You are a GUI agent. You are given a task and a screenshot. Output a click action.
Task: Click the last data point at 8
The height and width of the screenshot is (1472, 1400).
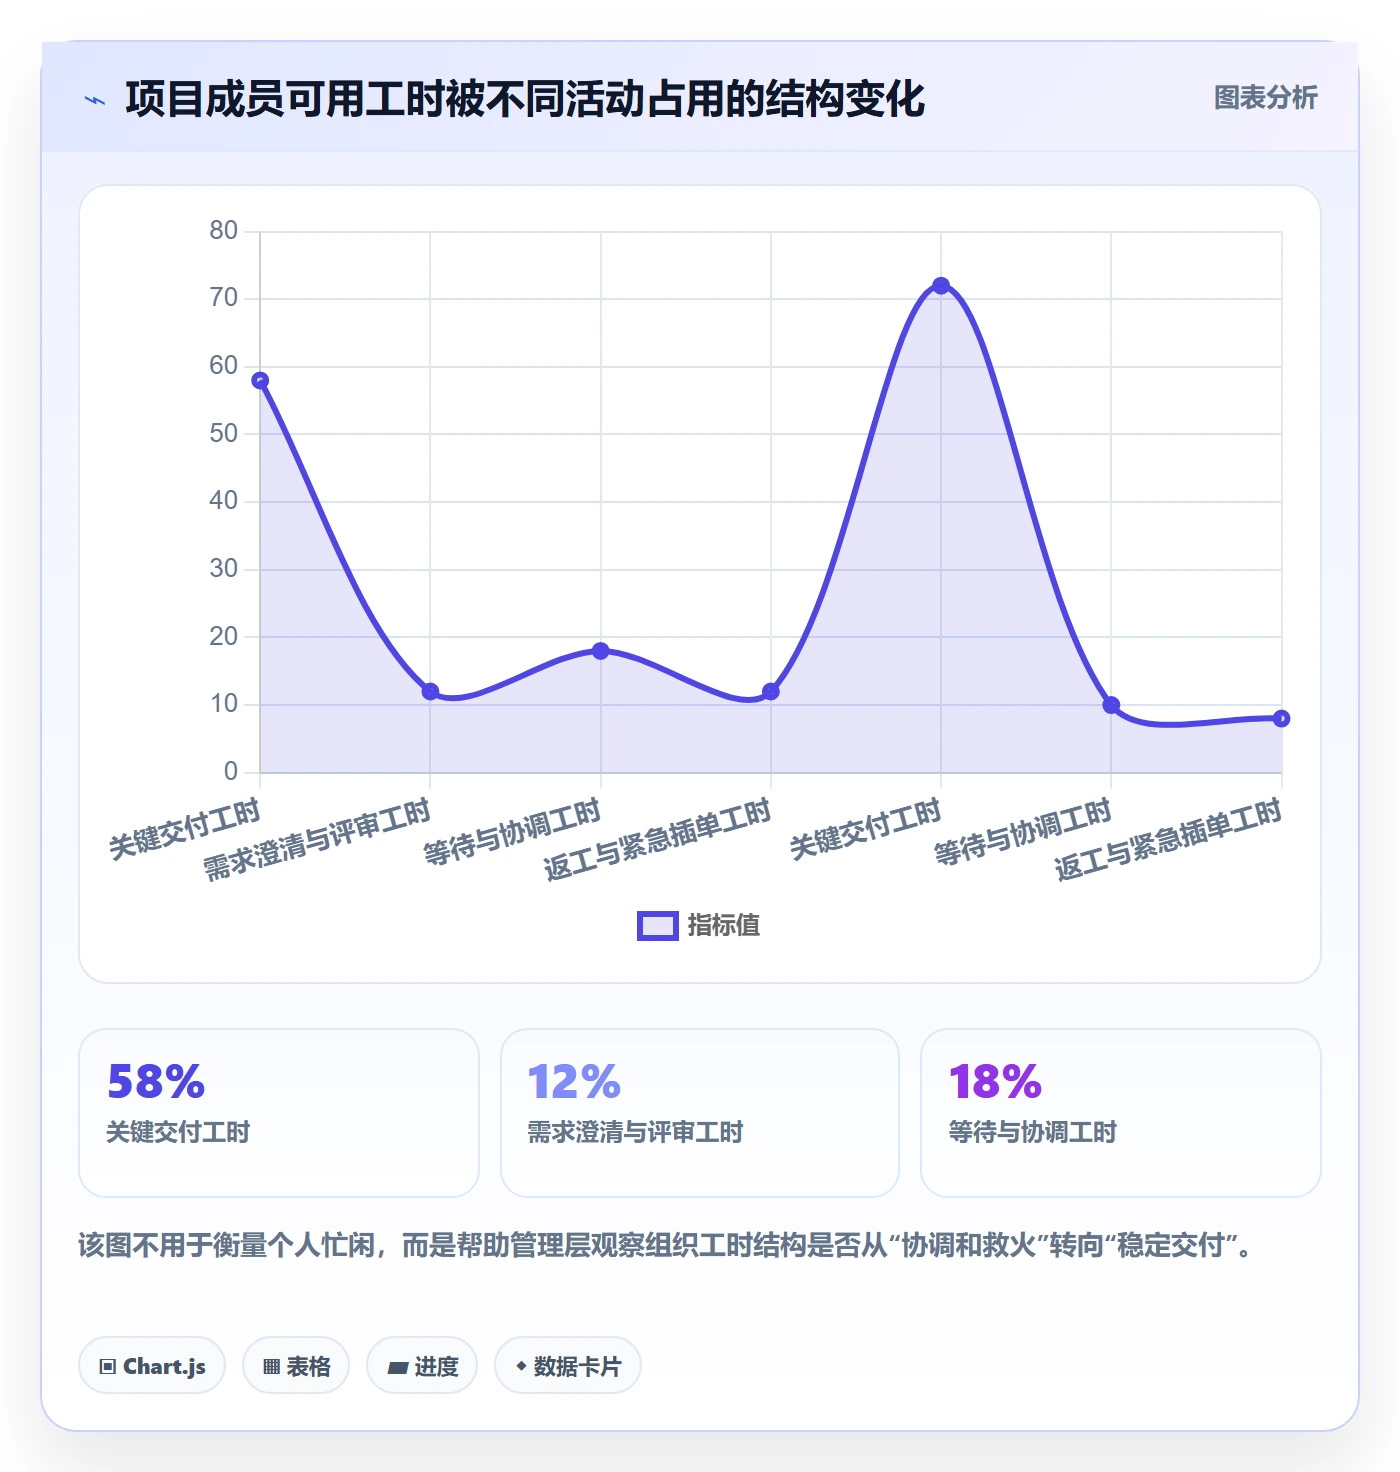click(x=1282, y=718)
